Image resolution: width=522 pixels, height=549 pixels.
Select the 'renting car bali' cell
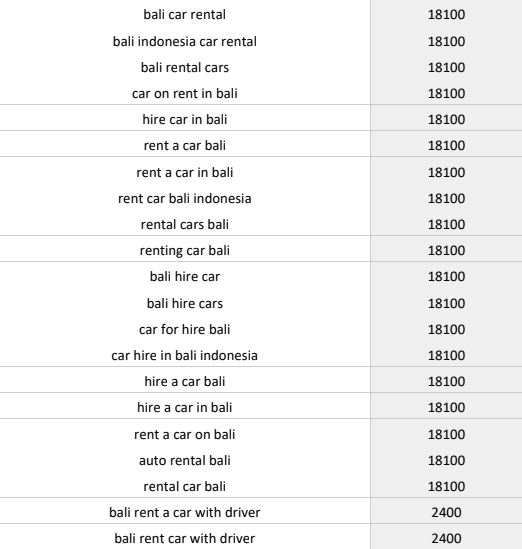(x=185, y=250)
